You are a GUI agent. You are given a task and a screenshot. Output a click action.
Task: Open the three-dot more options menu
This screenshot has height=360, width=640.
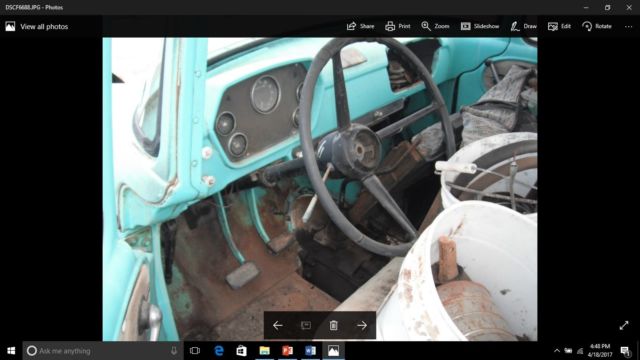628,27
